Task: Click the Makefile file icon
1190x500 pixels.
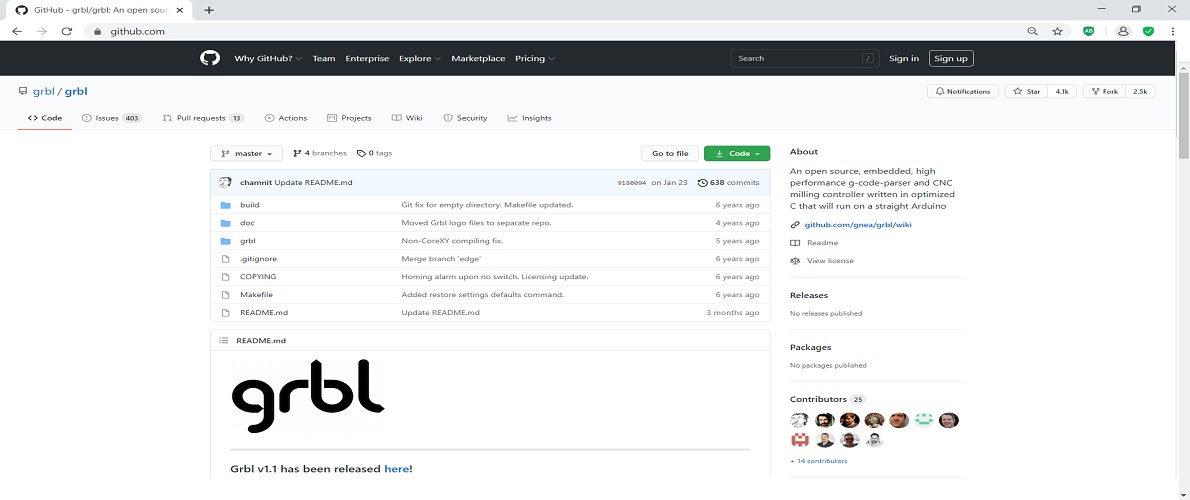Action: [x=225, y=294]
